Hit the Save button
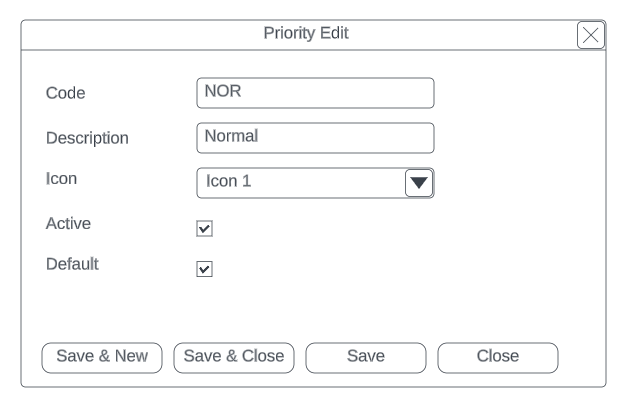Screen dimensions: 626x400 click(365, 357)
